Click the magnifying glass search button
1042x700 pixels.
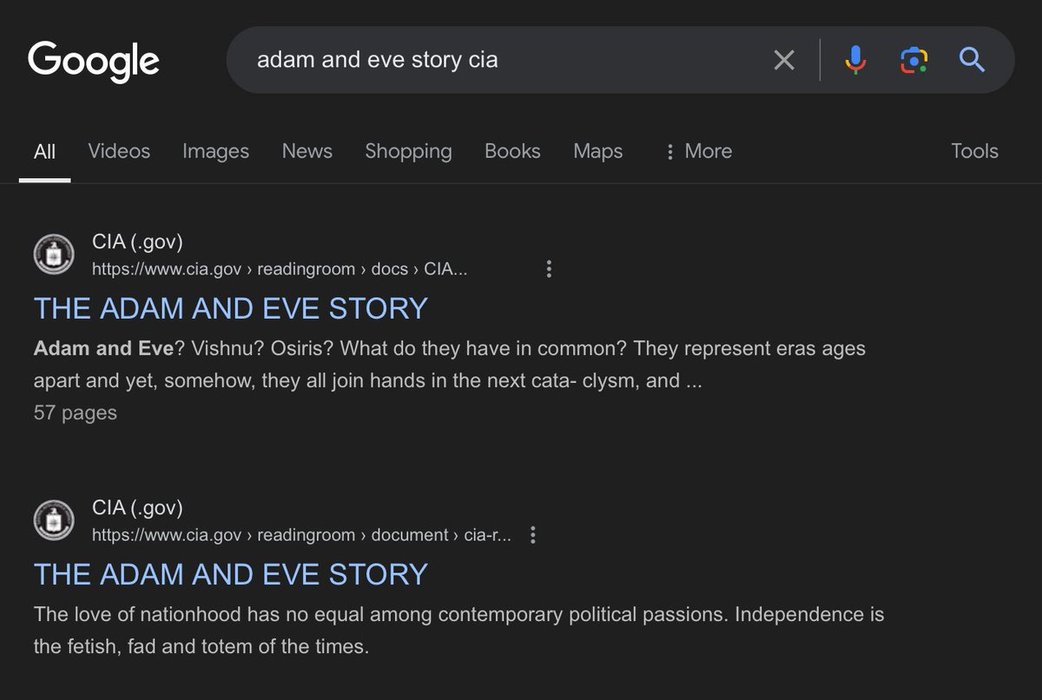click(972, 60)
